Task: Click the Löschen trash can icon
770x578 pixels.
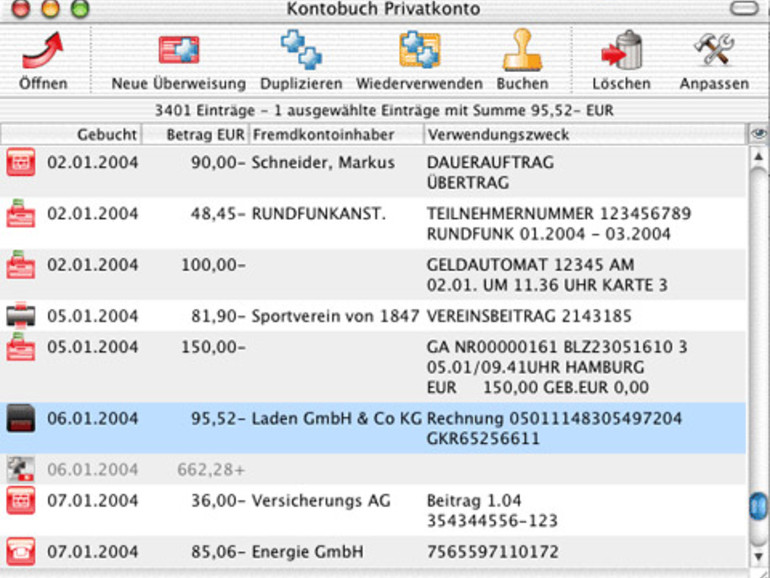Action: pyautogui.click(x=622, y=50)
